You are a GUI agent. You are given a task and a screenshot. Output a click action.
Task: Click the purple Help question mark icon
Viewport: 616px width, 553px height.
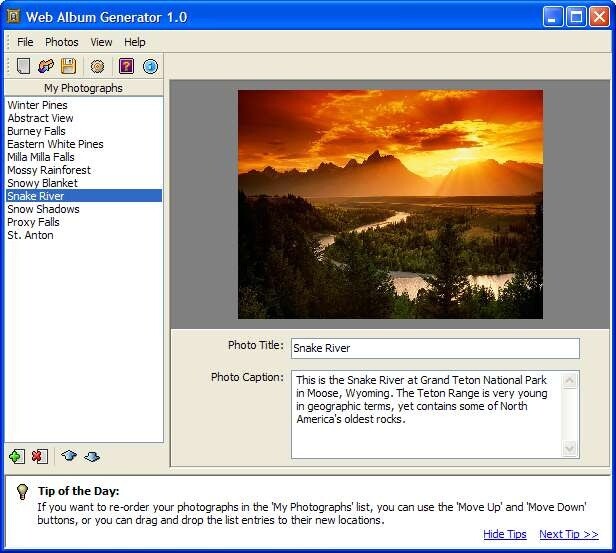[126, 66]
